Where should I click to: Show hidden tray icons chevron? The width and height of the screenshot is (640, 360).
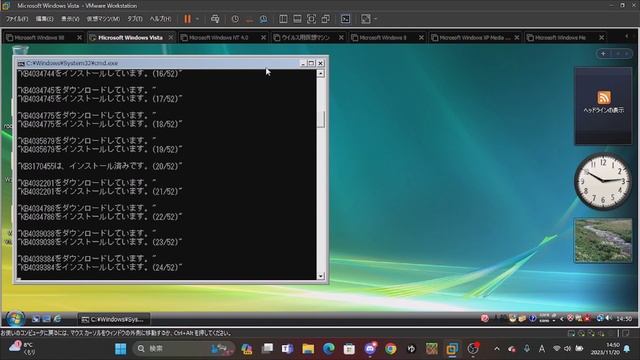(x=497, y=349)
